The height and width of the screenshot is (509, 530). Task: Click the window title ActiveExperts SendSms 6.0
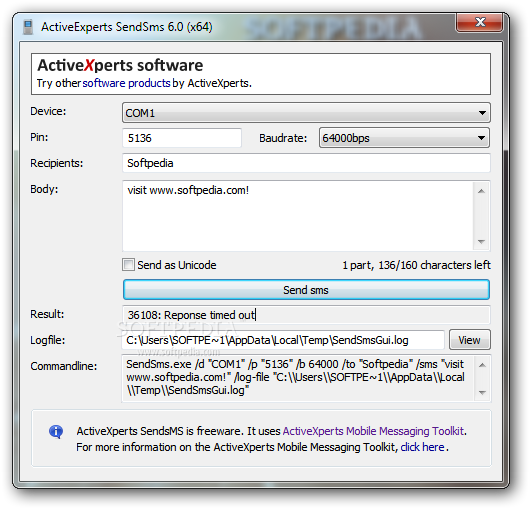[x=127, y=27]
